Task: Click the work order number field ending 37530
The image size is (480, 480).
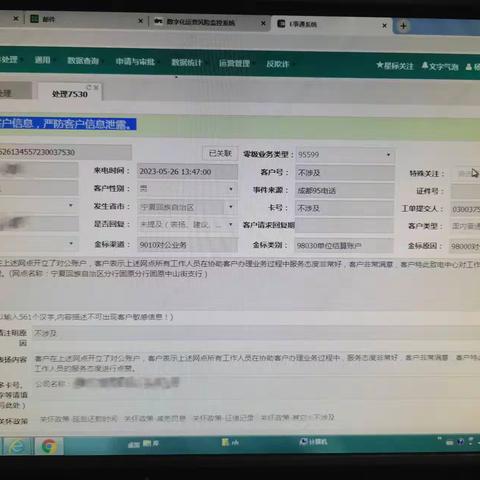Action: [x=66, y=152]
